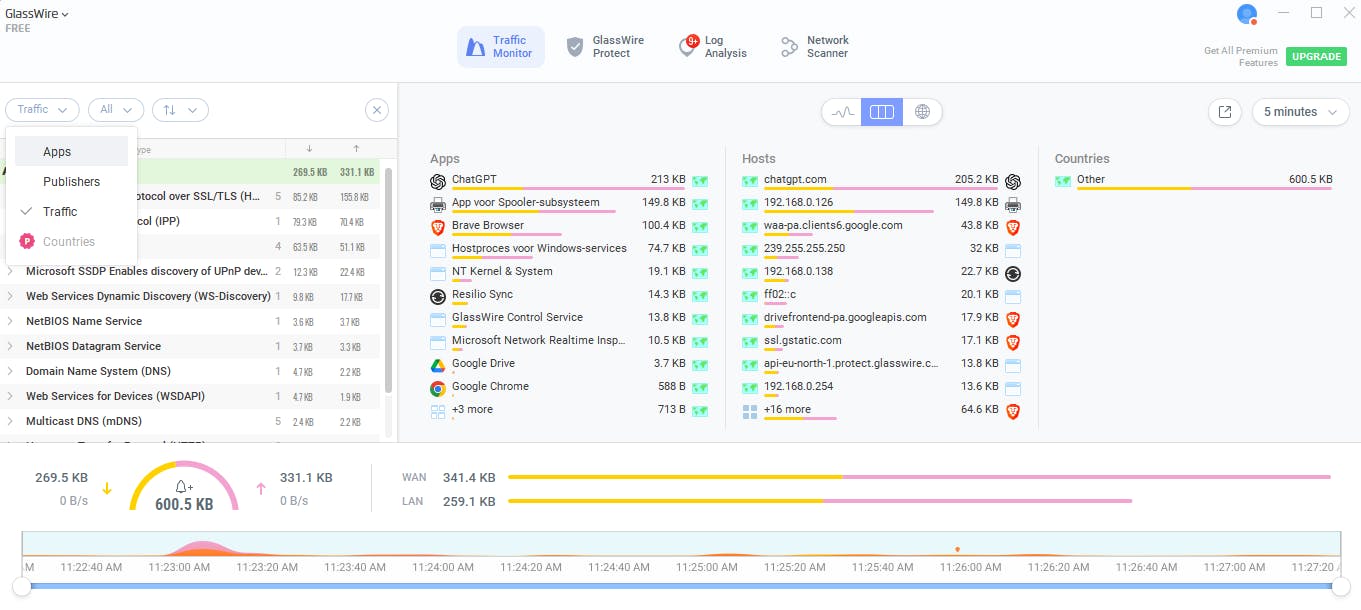Open the All filter dropdown

pyautogui.click(x=116, y=110)
